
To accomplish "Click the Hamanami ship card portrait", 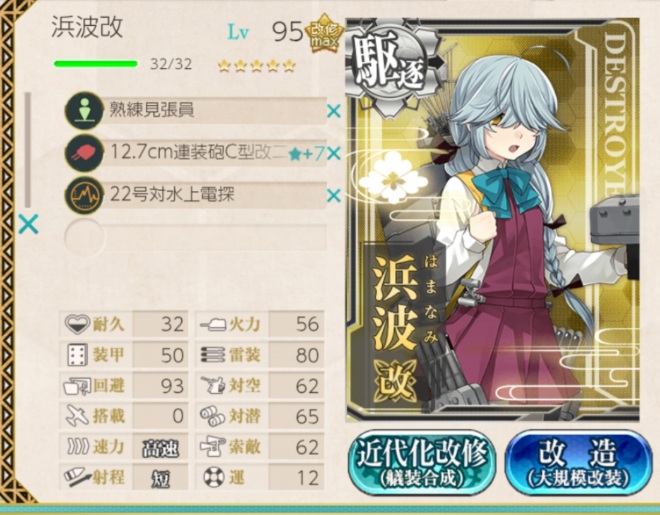I will pyautogui.click(x=492, y=220).
